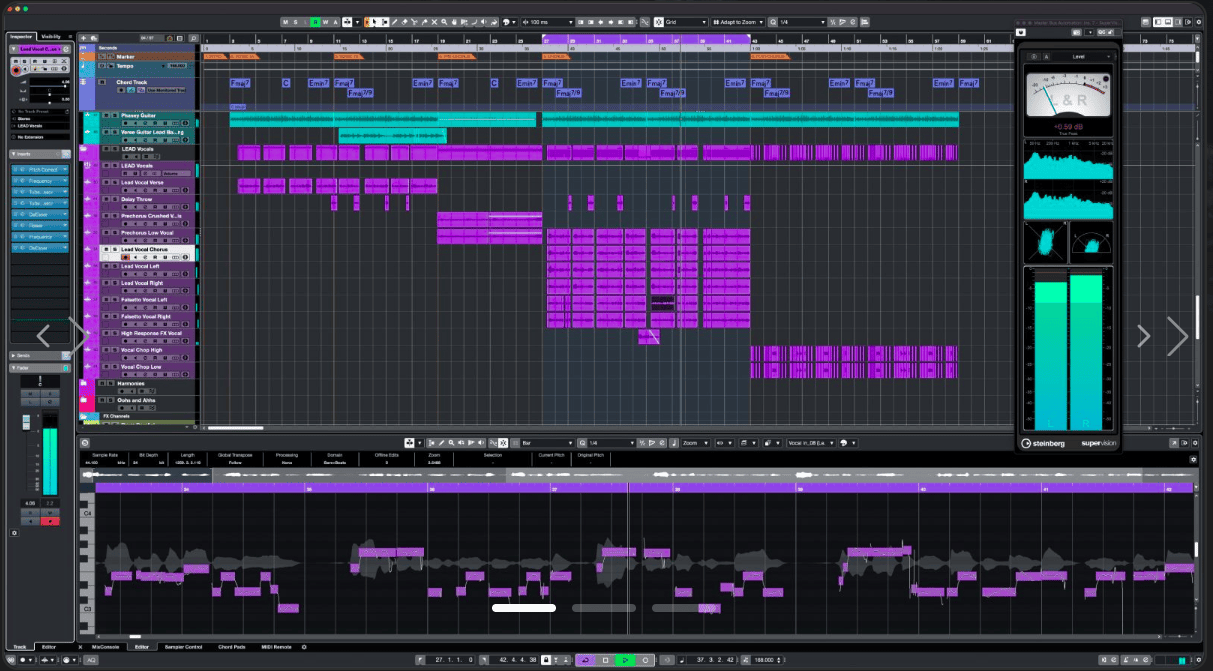Select the Range Selection tool
Screen dimensions: 1213x671
(x=384, y=21)
